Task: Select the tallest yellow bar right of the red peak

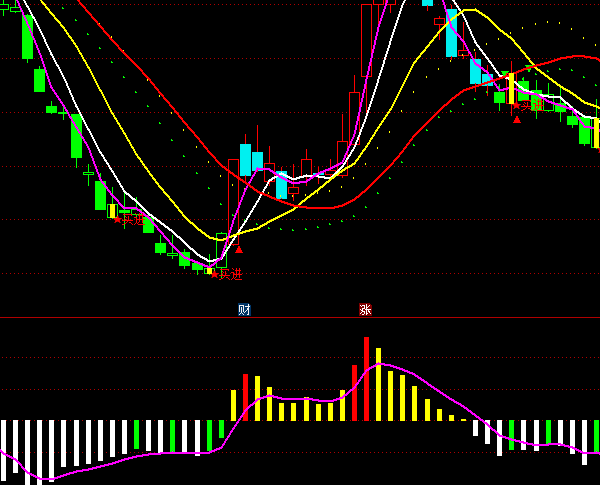Action: 378,384
